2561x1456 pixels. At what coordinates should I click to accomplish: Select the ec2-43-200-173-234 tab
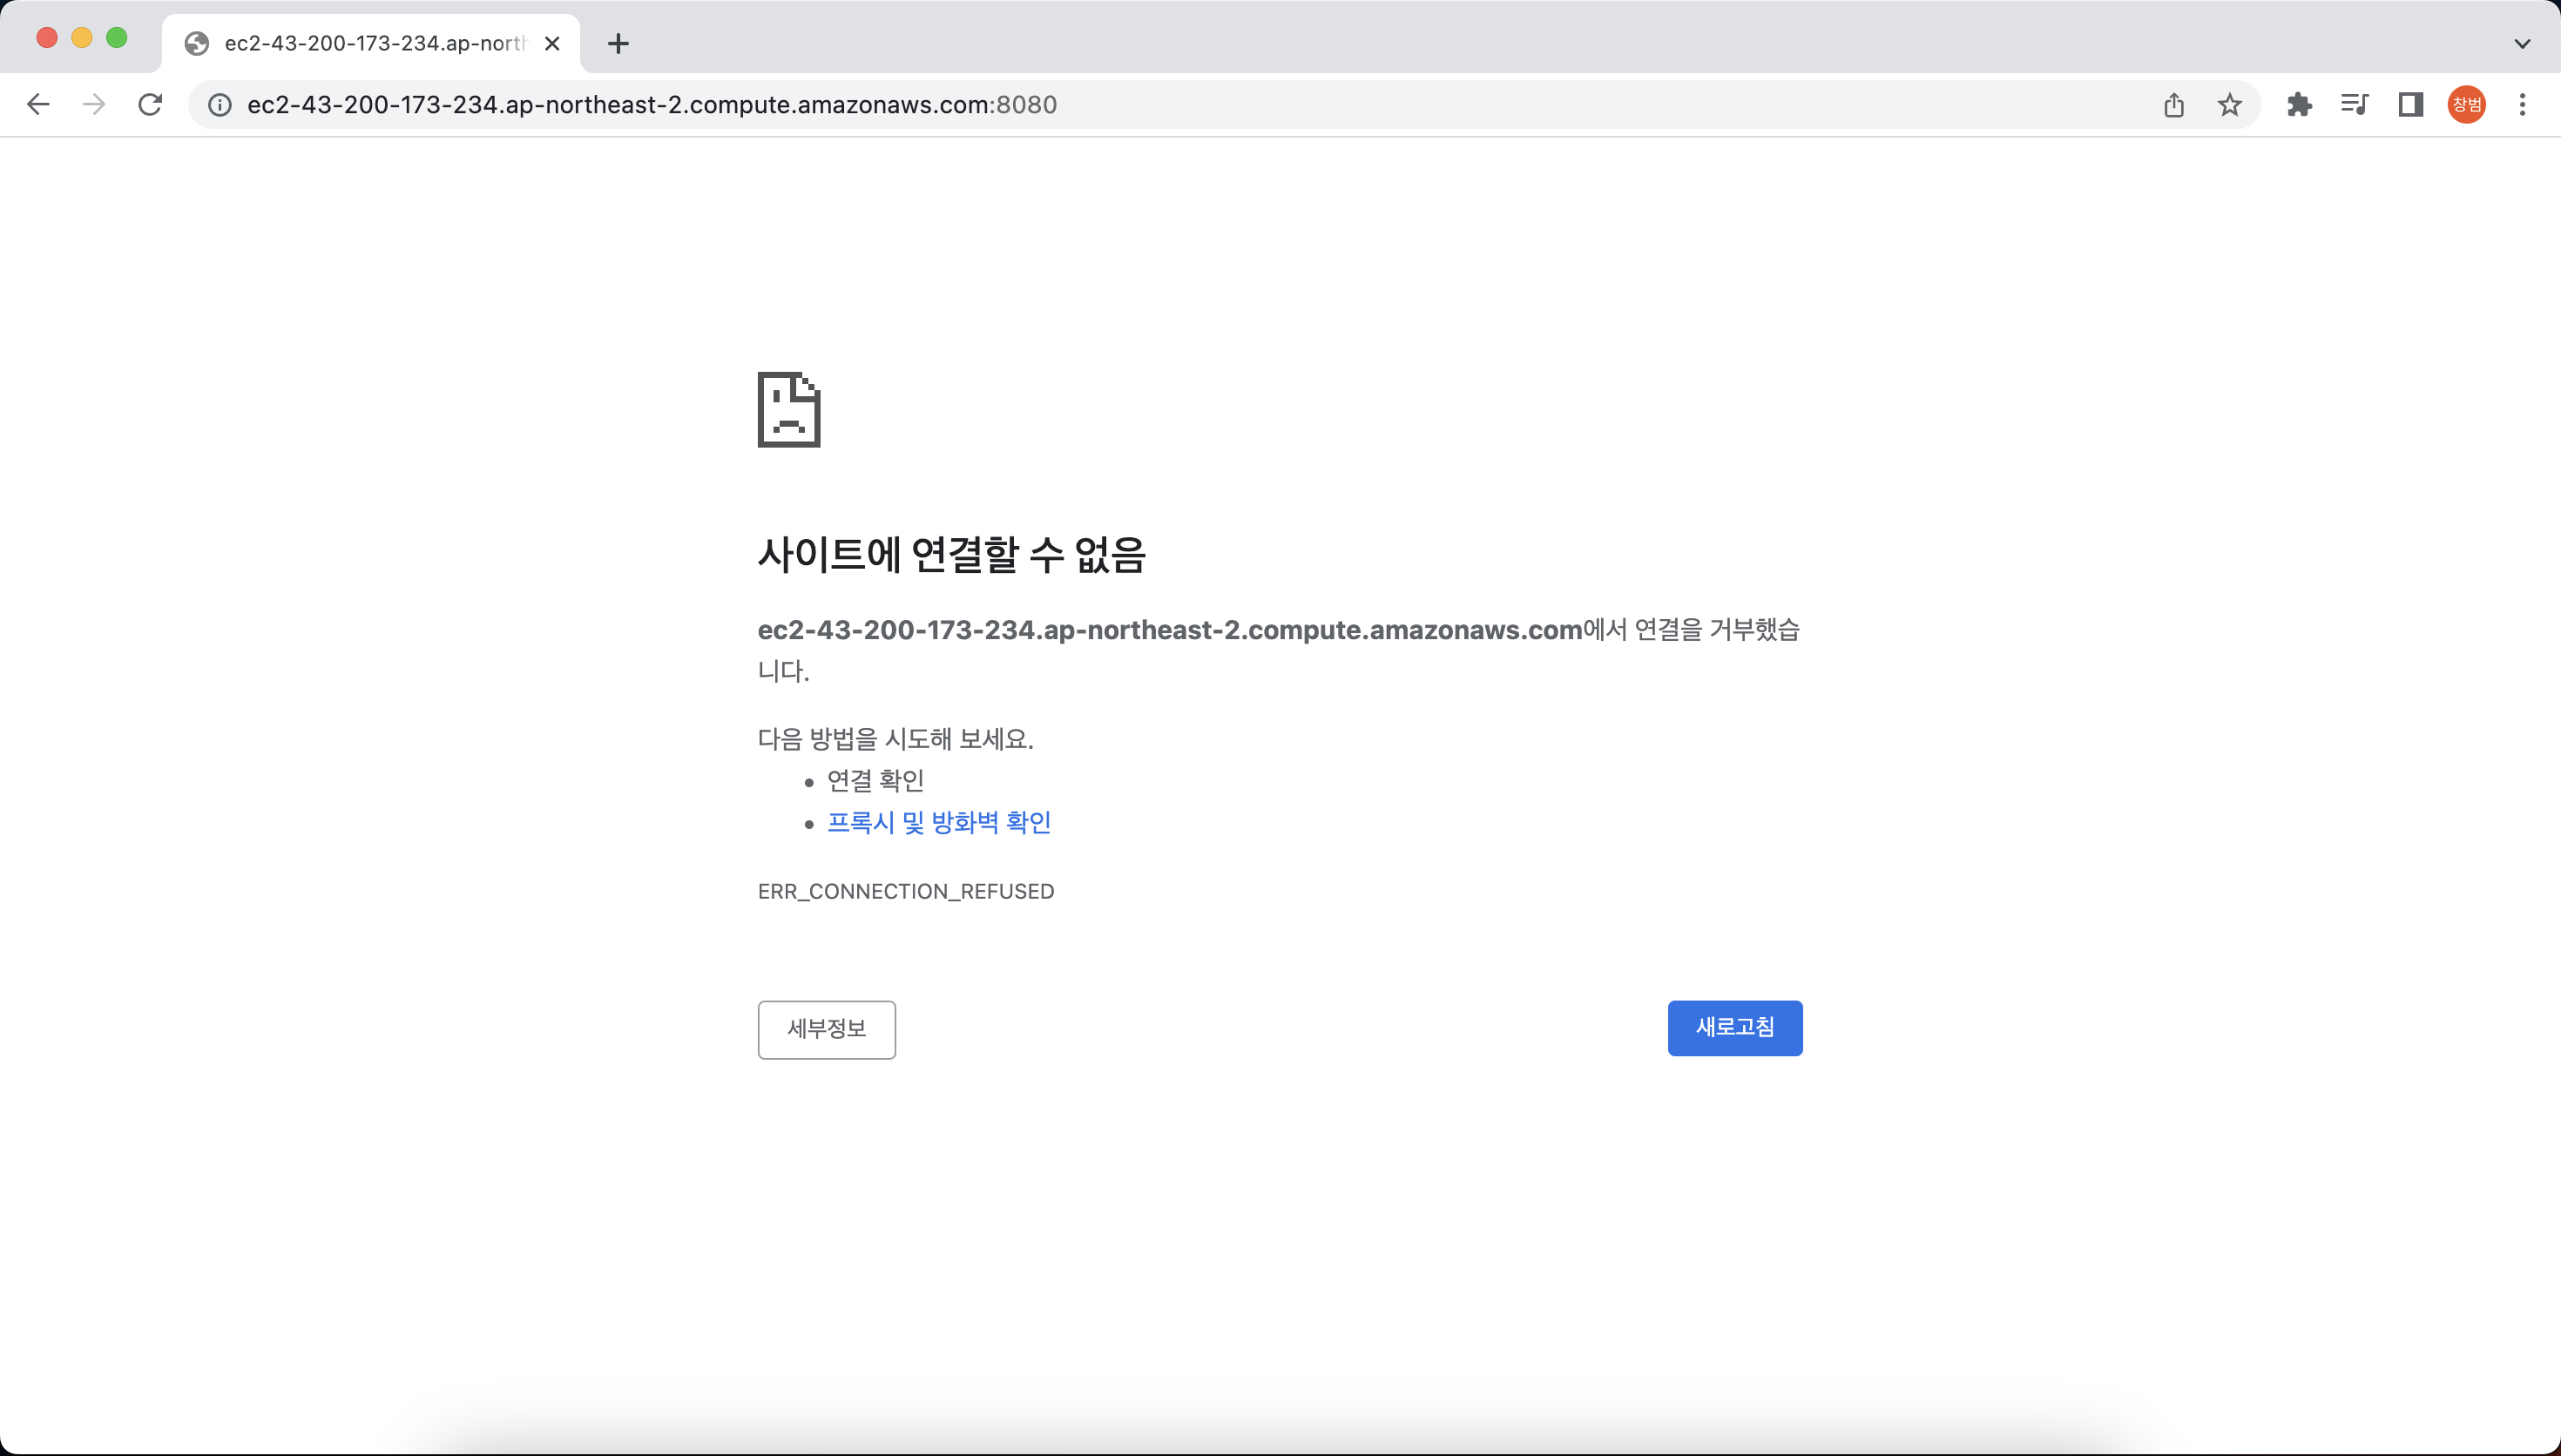[372, 44]
